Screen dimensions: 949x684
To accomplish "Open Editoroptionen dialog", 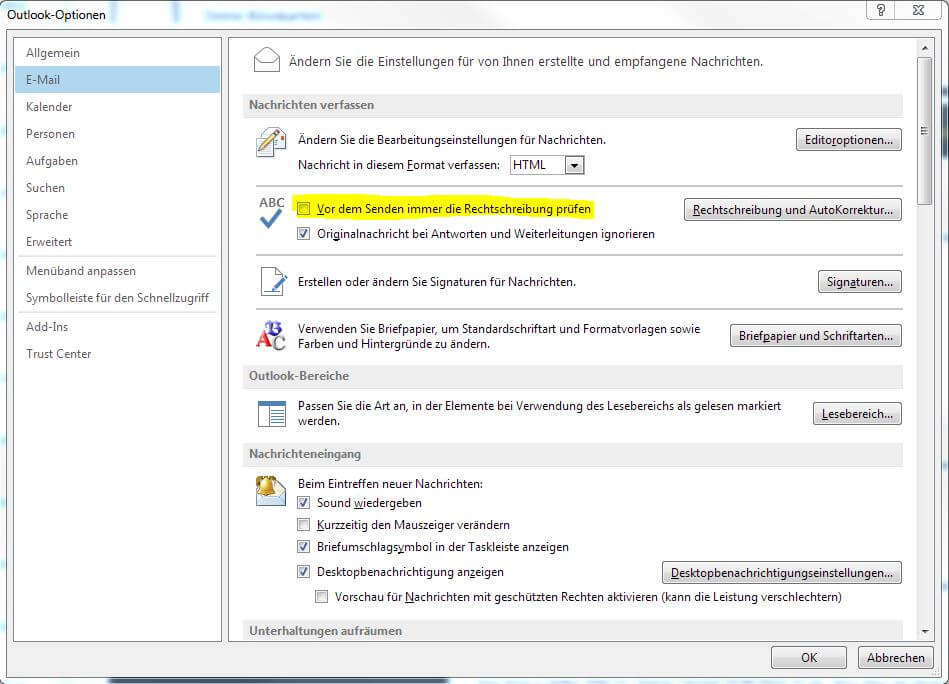I will 849,140.
